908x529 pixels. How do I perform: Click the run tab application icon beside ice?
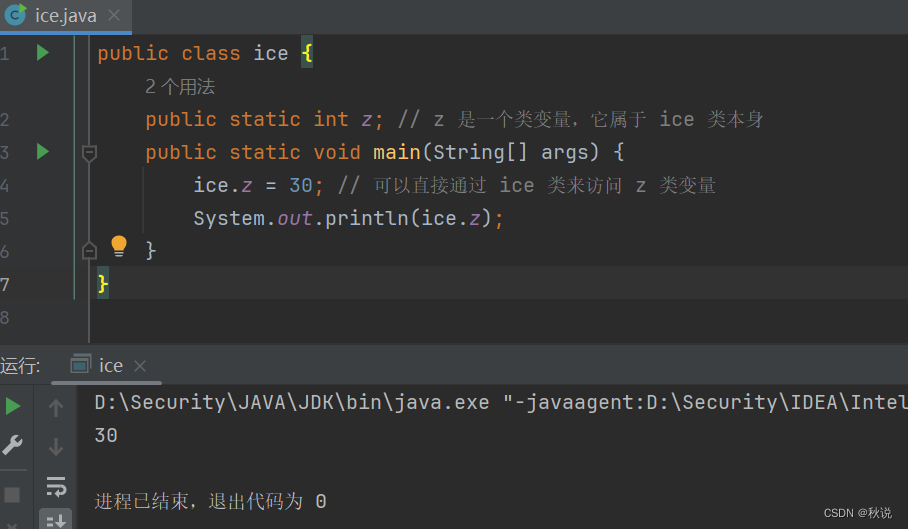[80, 365]
